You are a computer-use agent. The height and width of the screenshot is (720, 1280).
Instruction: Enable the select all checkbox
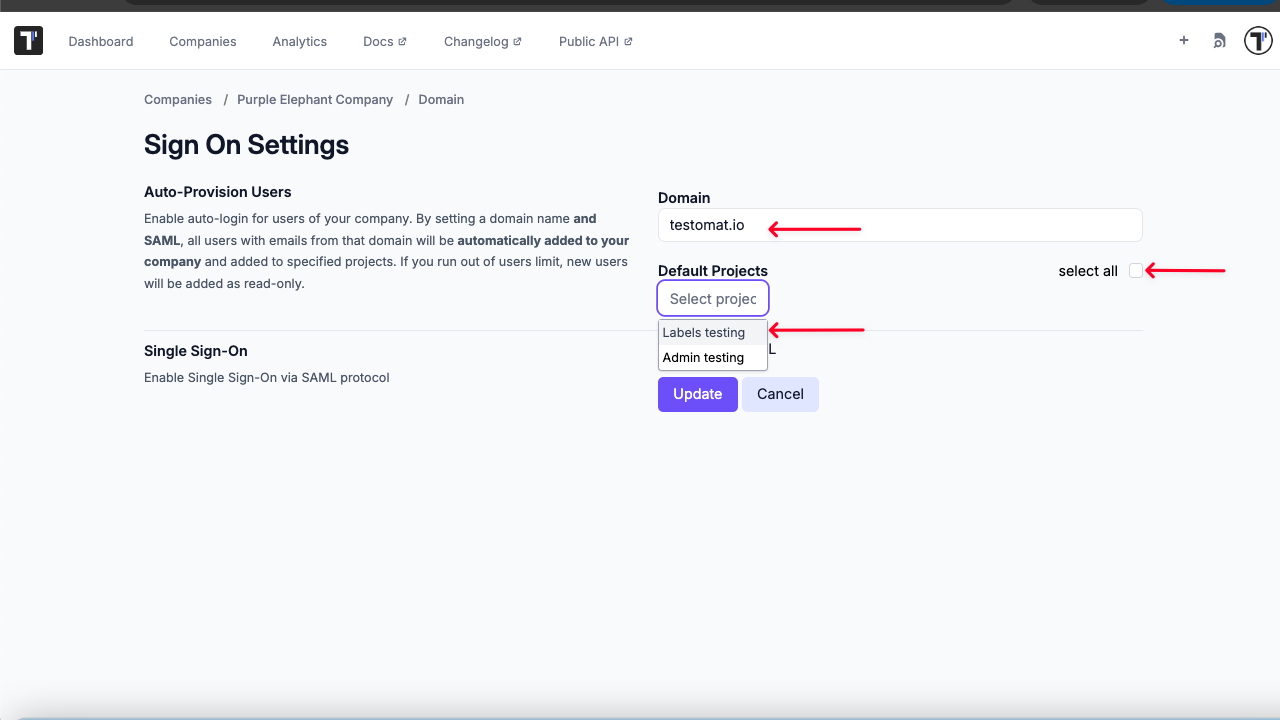pos(1135,270)
